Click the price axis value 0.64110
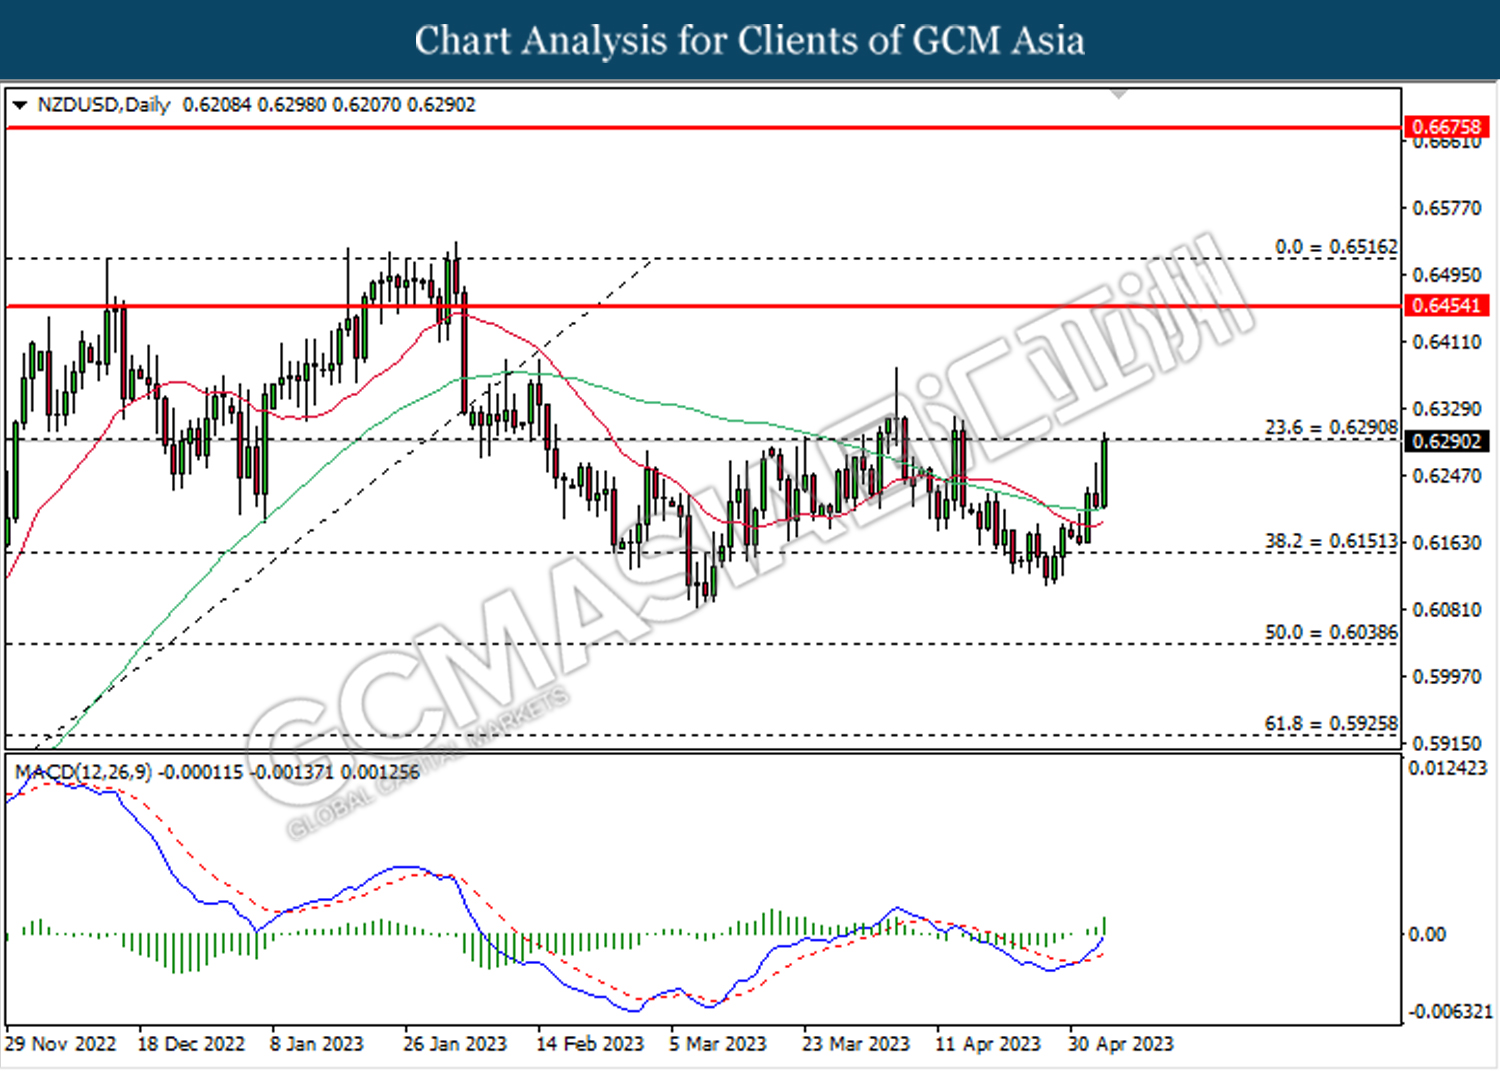1500x1071 pixels. point(1446,342)
